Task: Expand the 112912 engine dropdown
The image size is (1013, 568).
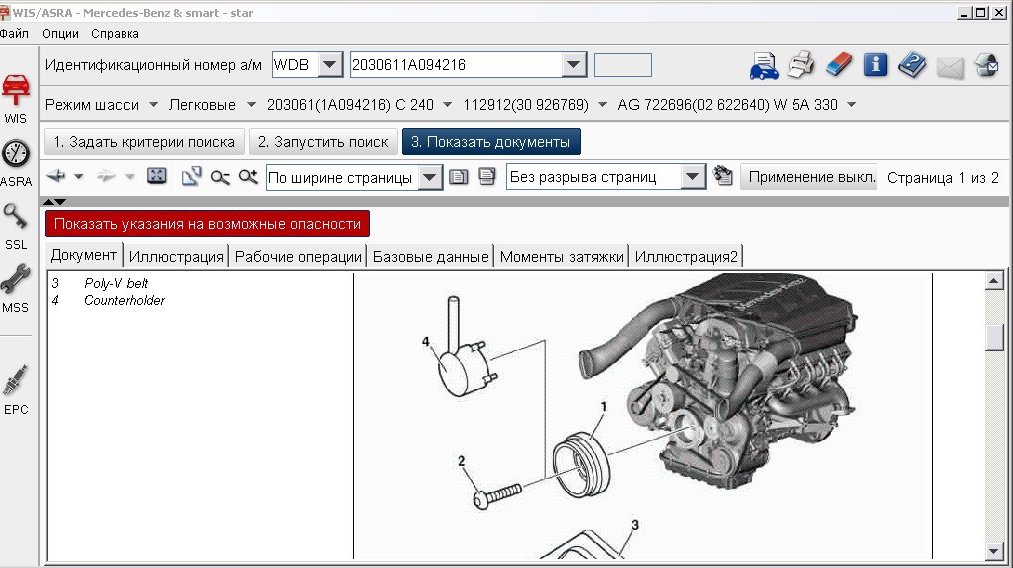Action: coord(602,105)
